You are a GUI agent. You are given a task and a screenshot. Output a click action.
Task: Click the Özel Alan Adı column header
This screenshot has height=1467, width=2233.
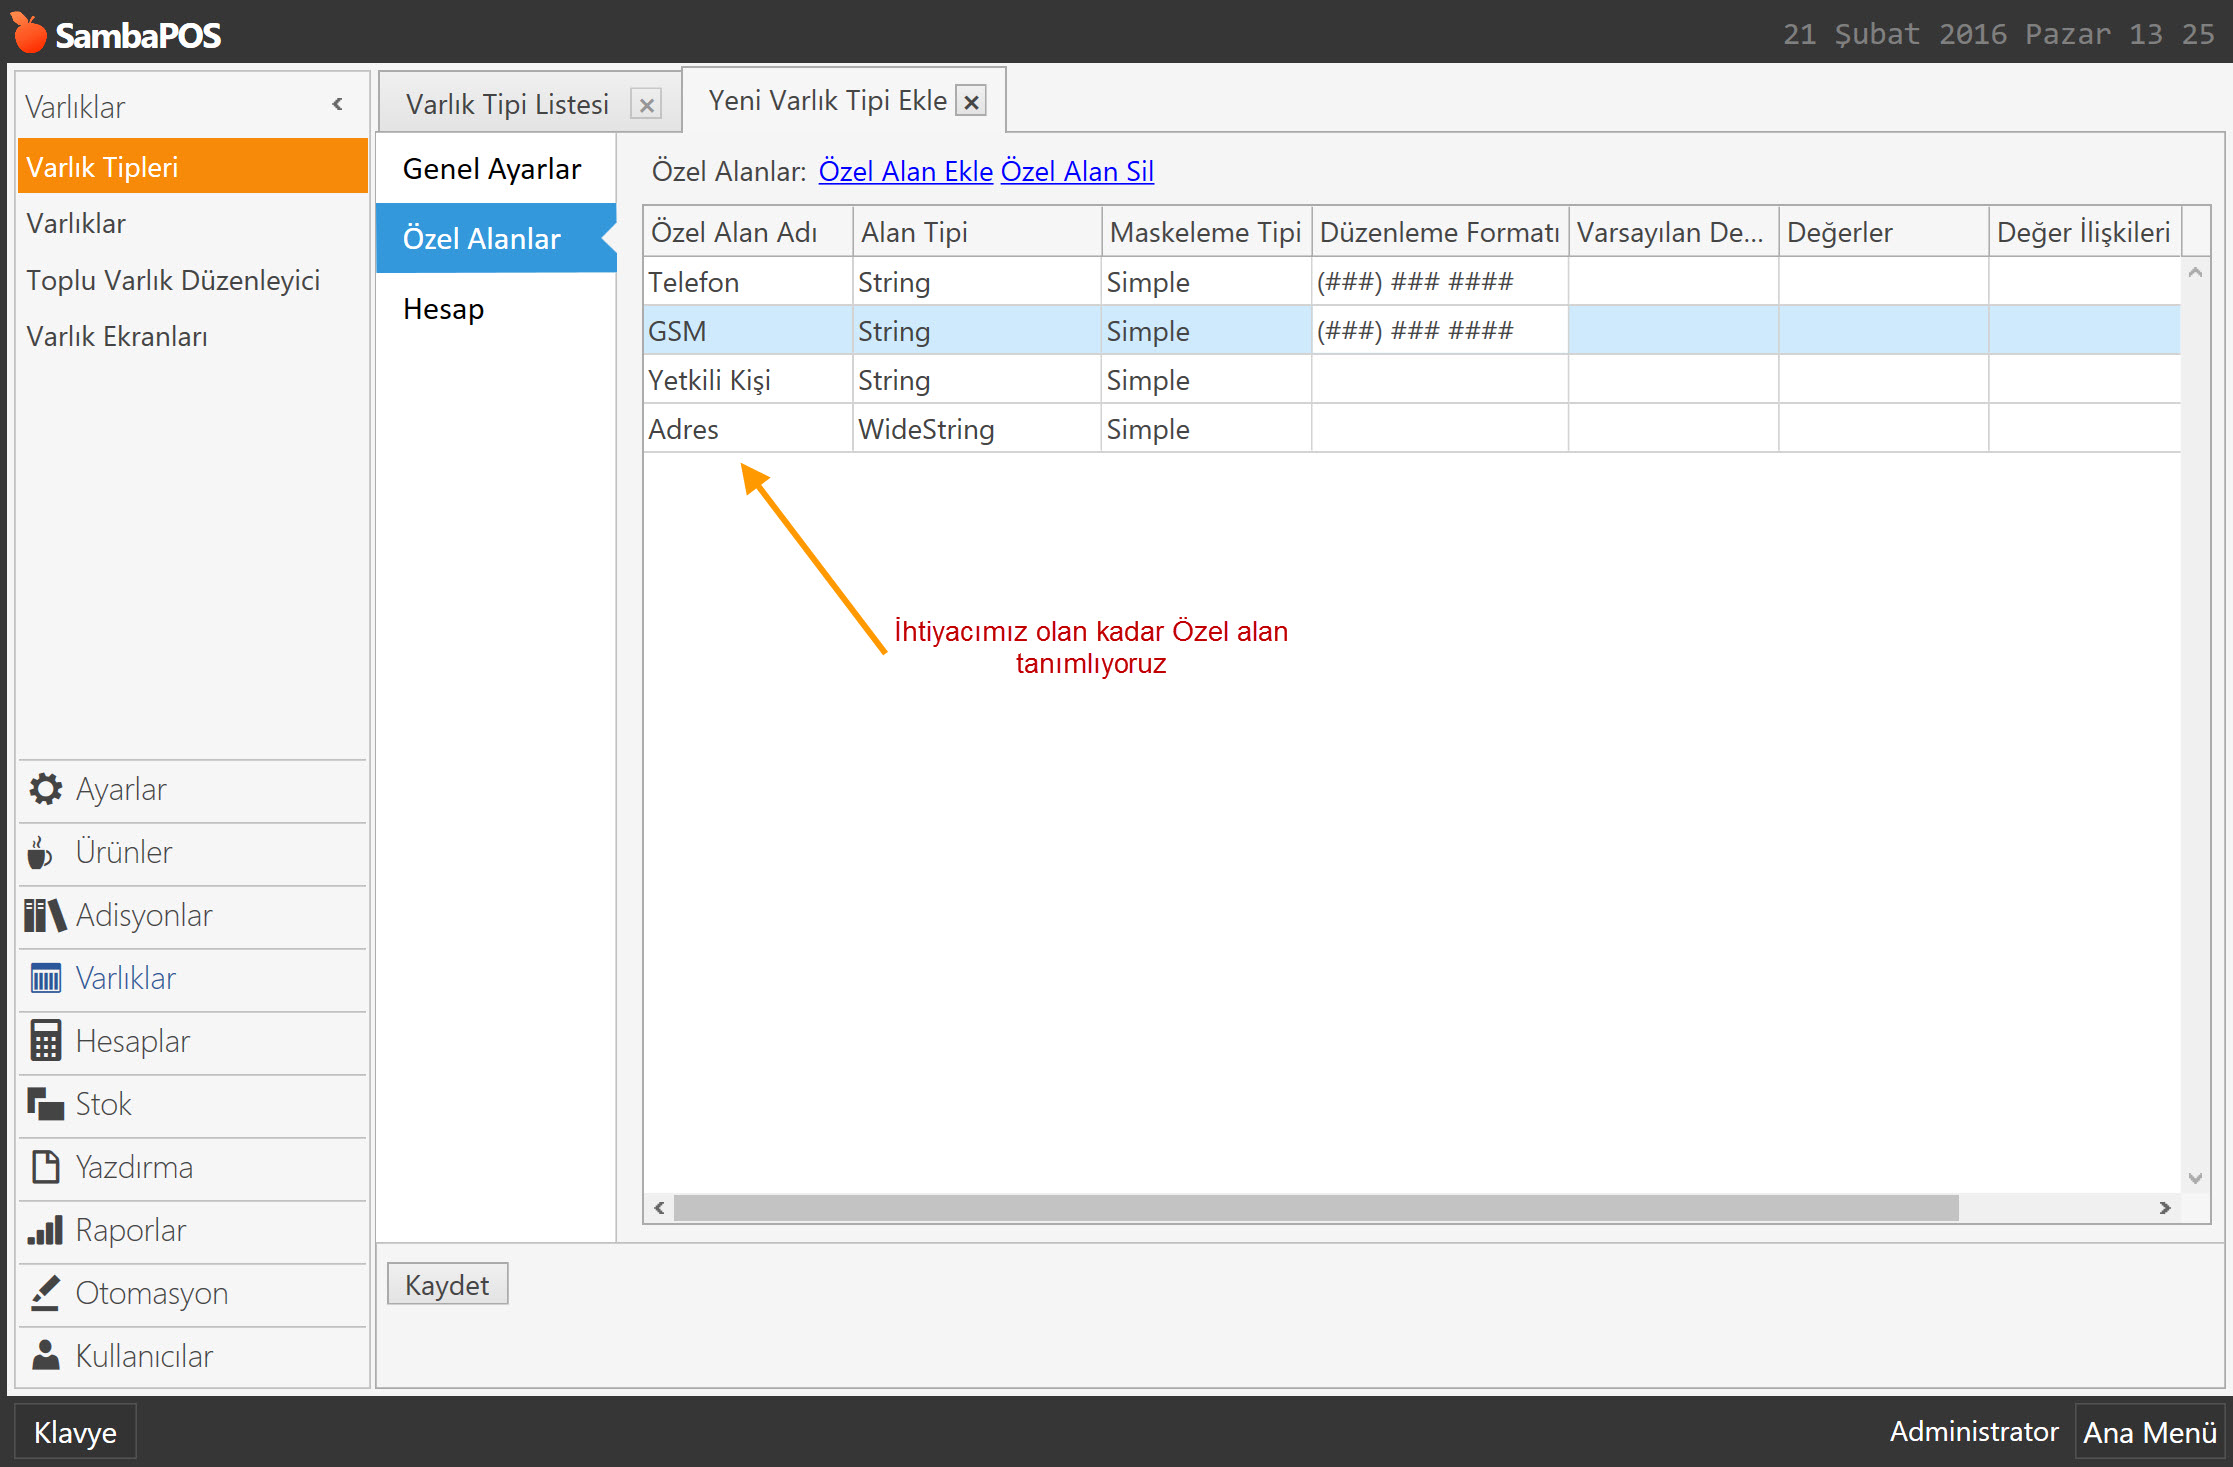pos(748,232)
